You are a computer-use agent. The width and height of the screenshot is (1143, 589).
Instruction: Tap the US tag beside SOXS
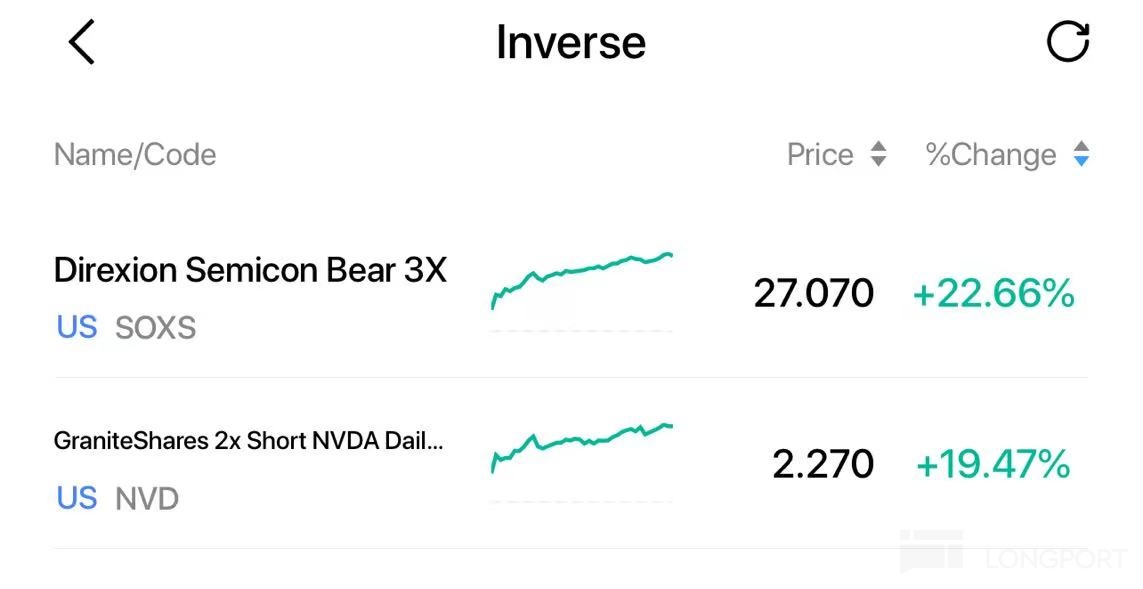click(77, 327)
